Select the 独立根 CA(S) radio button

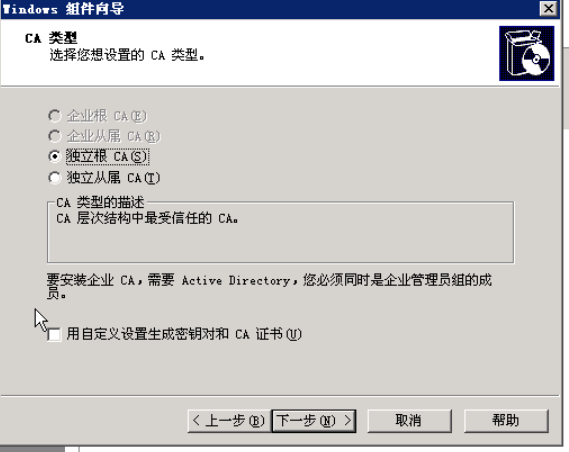tap(54, 156)
